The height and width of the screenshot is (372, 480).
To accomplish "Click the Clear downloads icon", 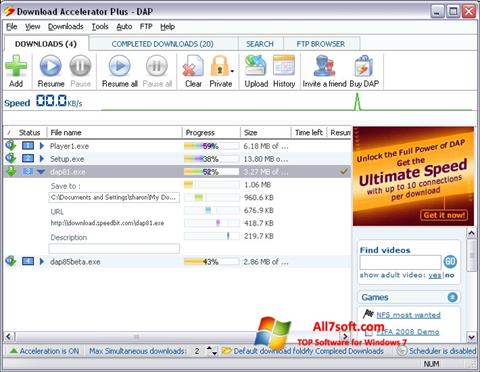I will tap(193, 66).
